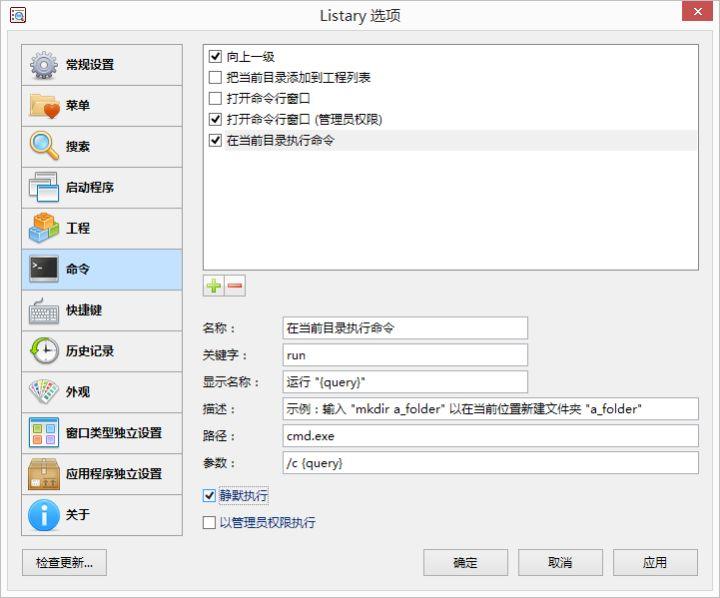Screen dimensions: 720x598
Task: Click the 搜索 magnifier icon
Action: point(44,146)
